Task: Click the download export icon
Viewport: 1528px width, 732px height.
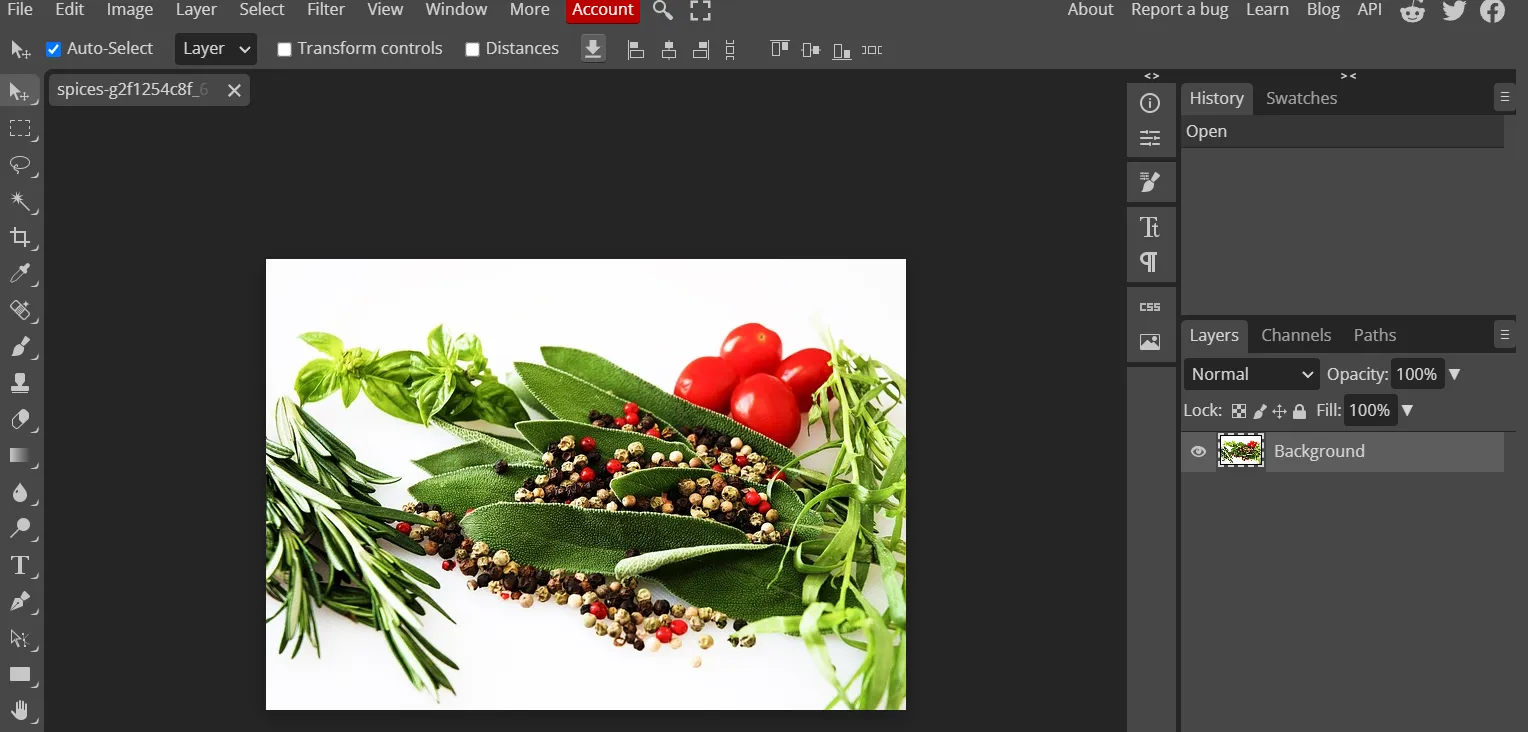Action: pyautogui.click(x=593, y=49)
